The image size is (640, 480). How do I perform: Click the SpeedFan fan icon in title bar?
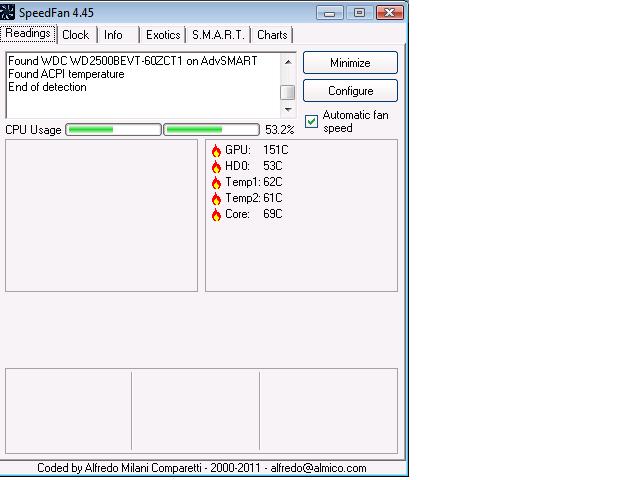click(x=7, y=12)
